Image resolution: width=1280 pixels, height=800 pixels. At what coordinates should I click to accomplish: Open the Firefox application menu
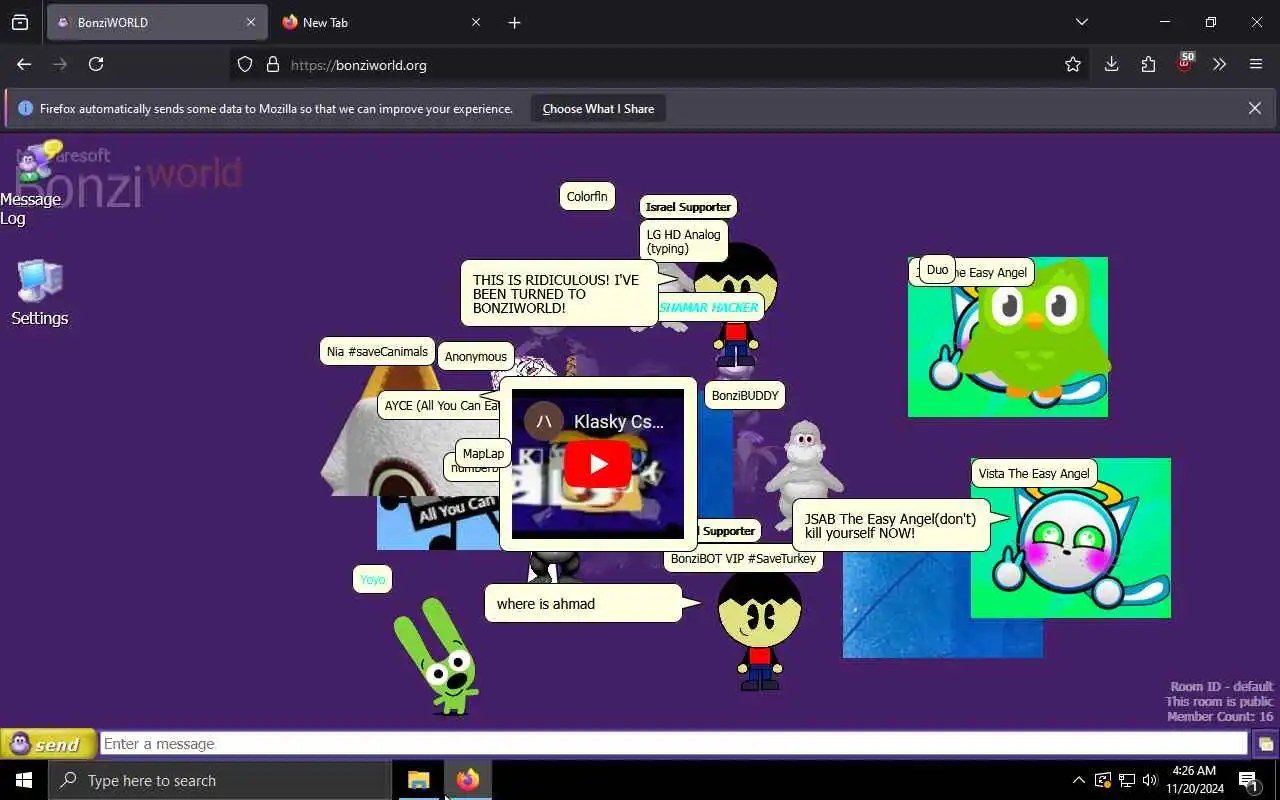click(1256, 64)
